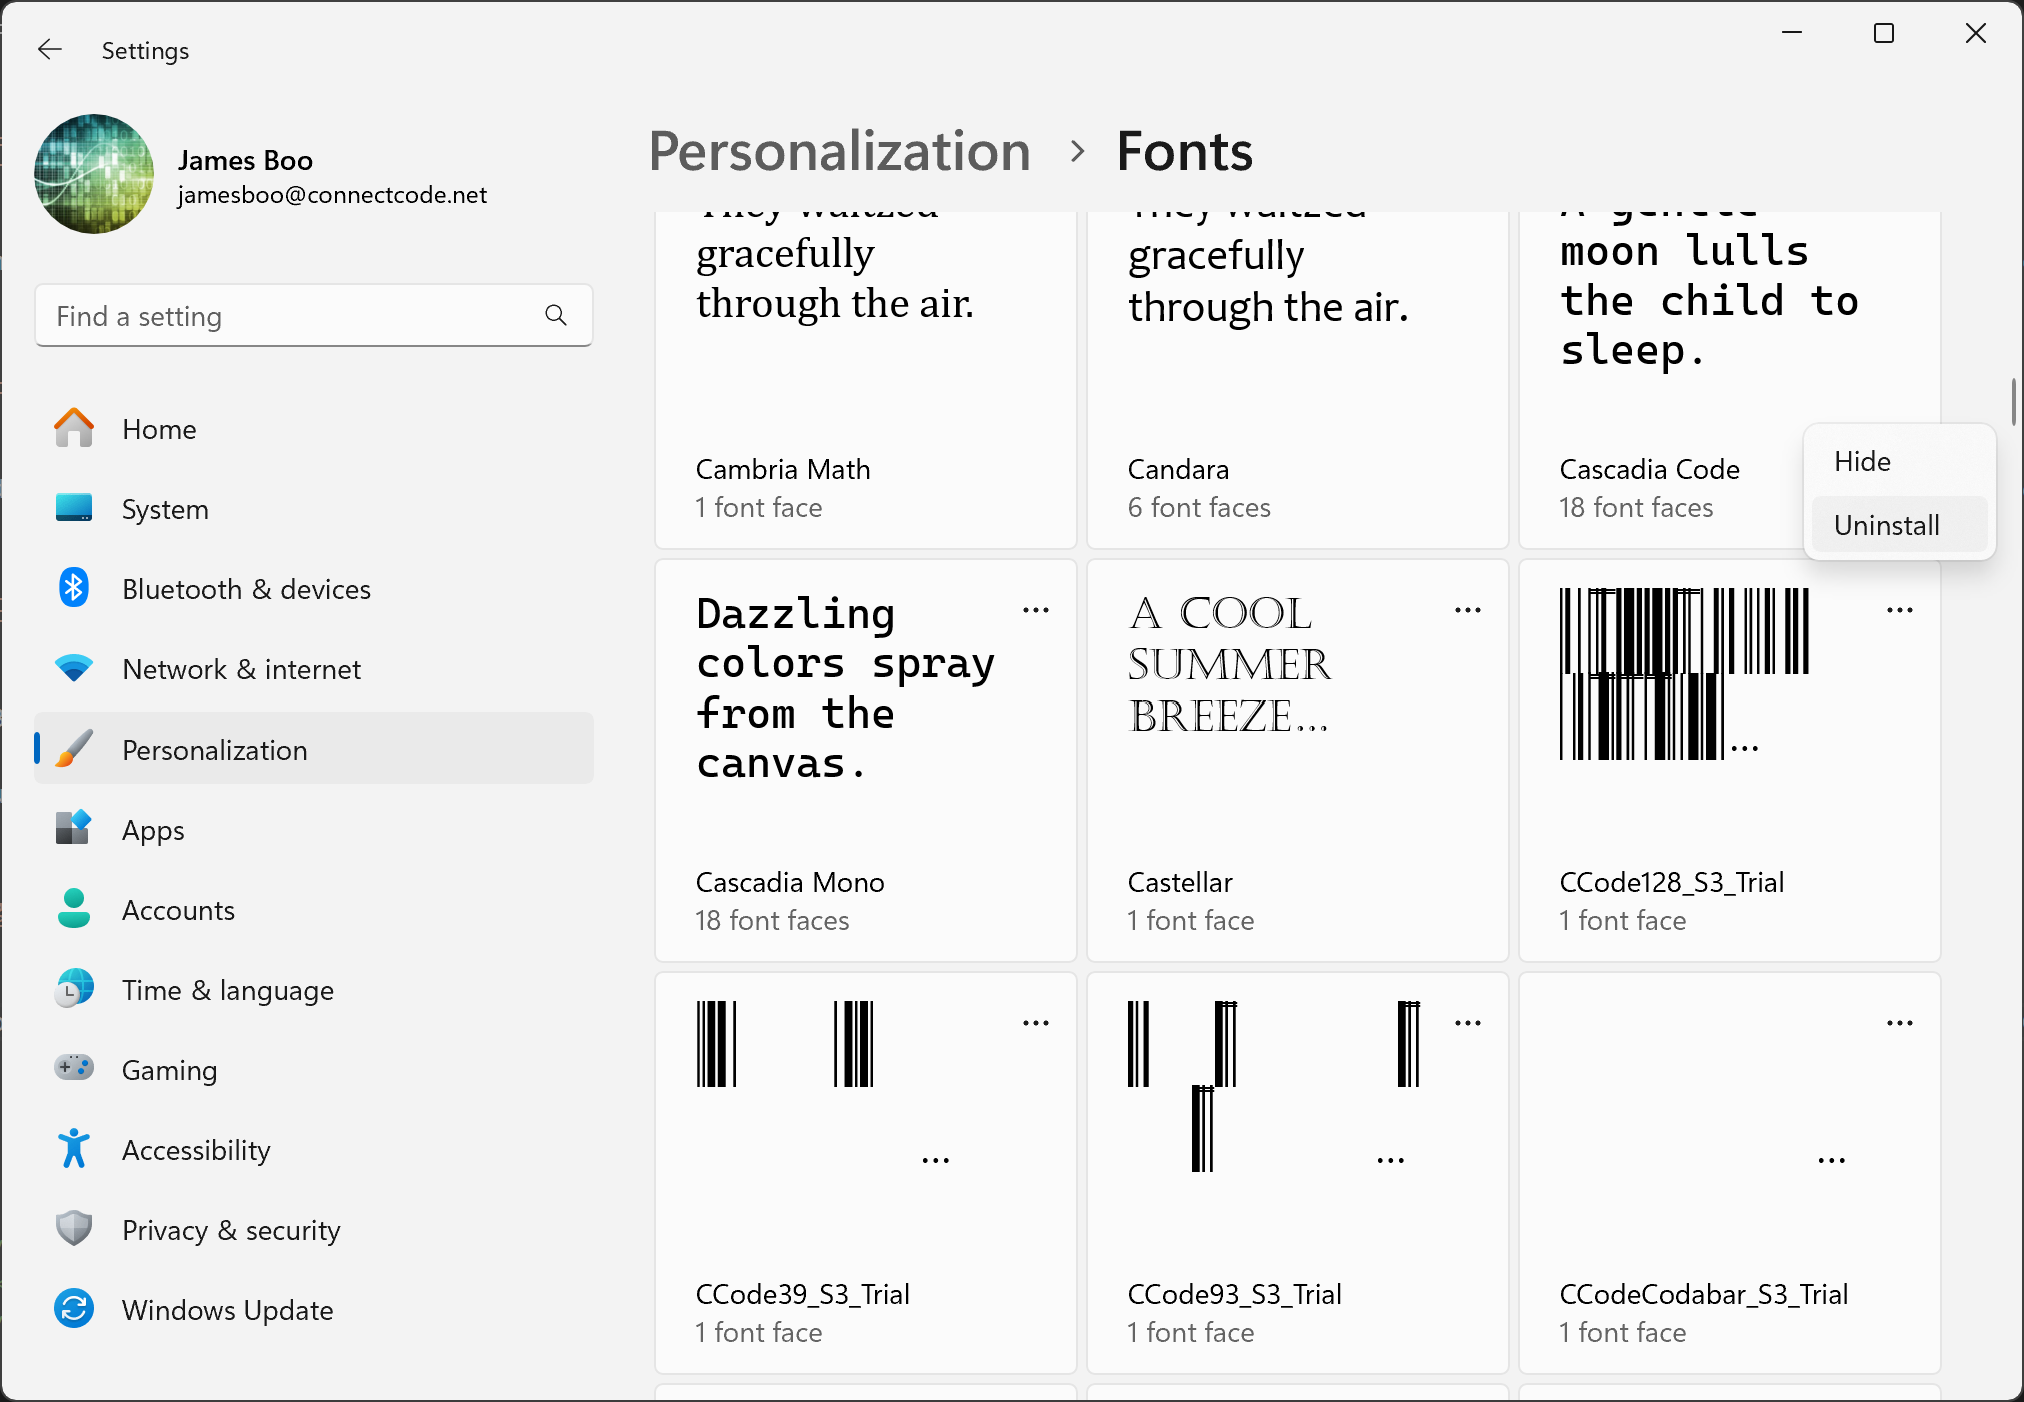Select Personalization in the sidebar
Image resolution: width=2024 pixels, height=1402 pixels.
314,749
